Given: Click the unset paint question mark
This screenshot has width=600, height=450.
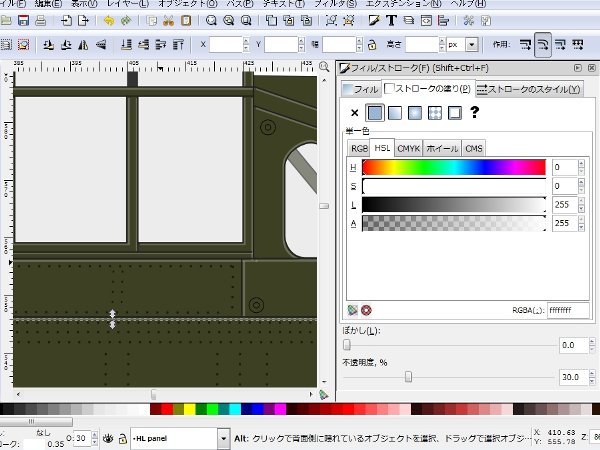Looking at the screenshot, I should point(476,113).
